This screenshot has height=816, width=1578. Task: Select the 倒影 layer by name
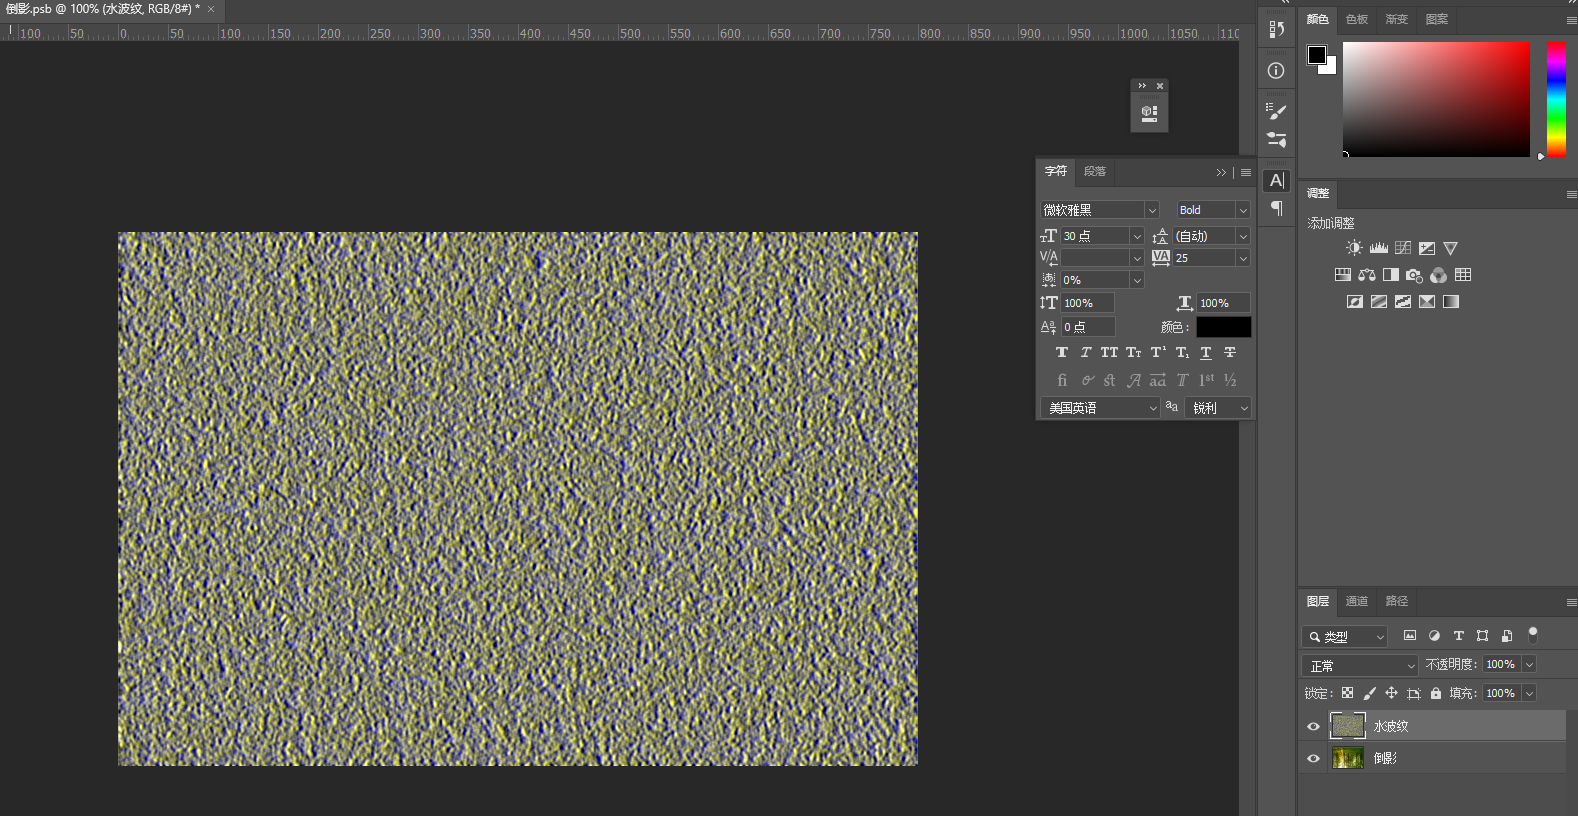1385,759
